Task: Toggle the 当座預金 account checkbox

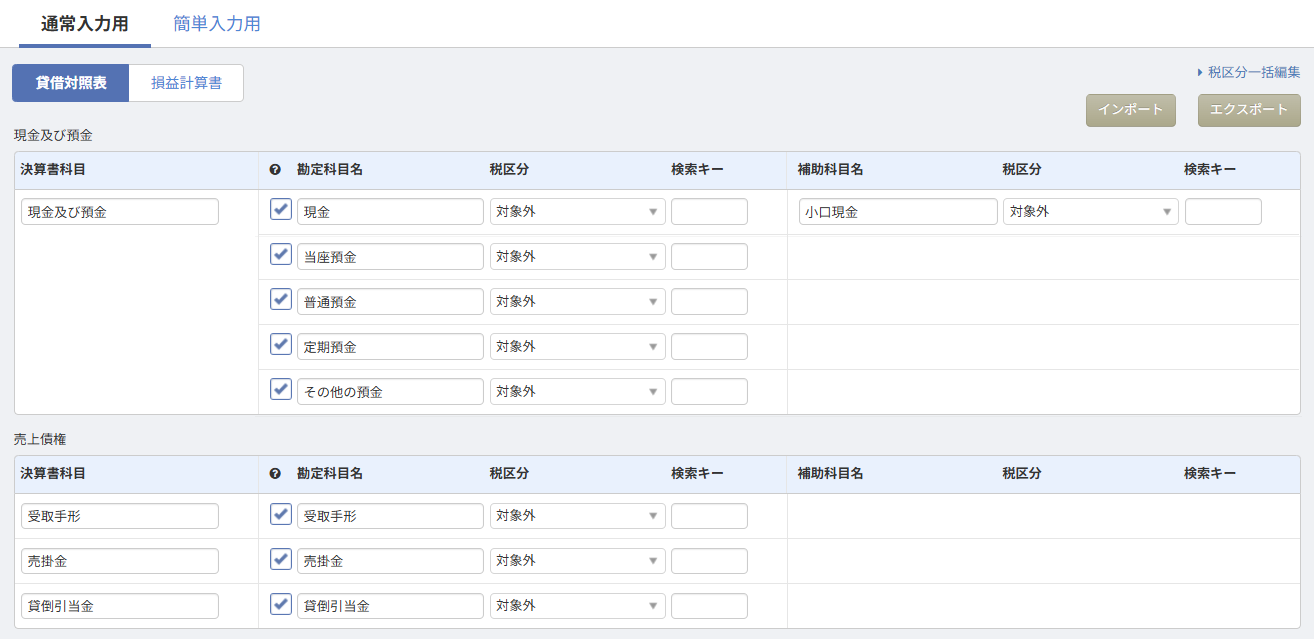Action: point(281,255)
